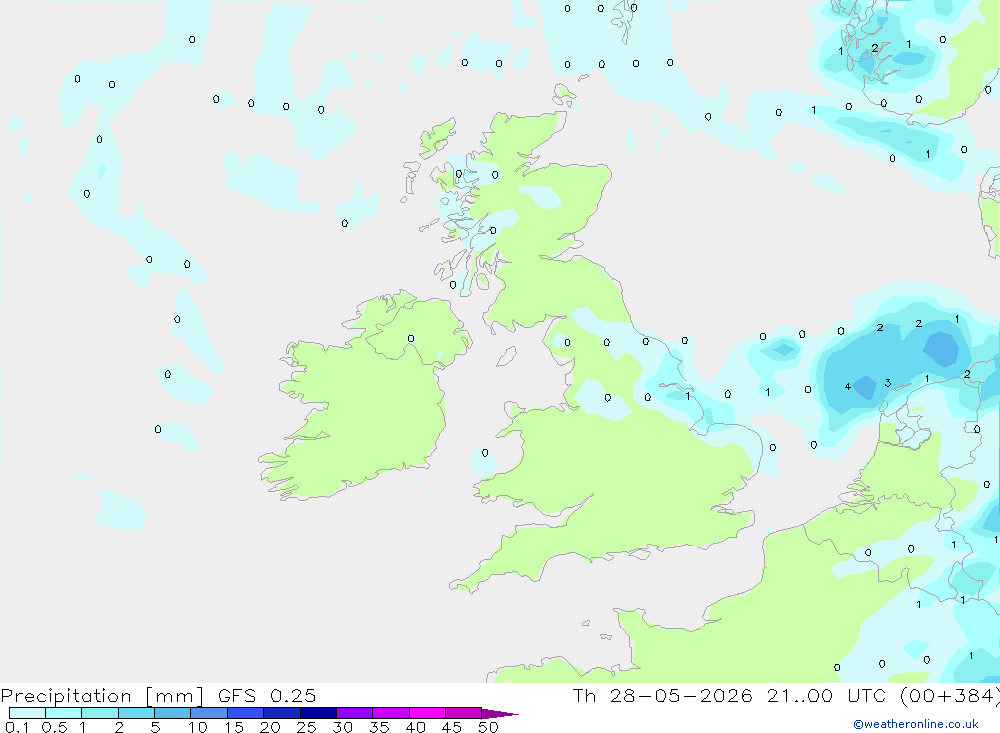
Task: Select the 0.5–1 mm legend color swatch
Action: coord(63,713)
